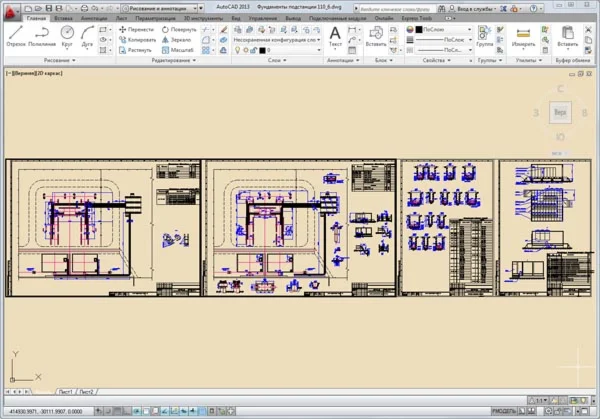Select the Дуга (Arc) tool
Screen dimensions: 600x419
pos(89,35)
